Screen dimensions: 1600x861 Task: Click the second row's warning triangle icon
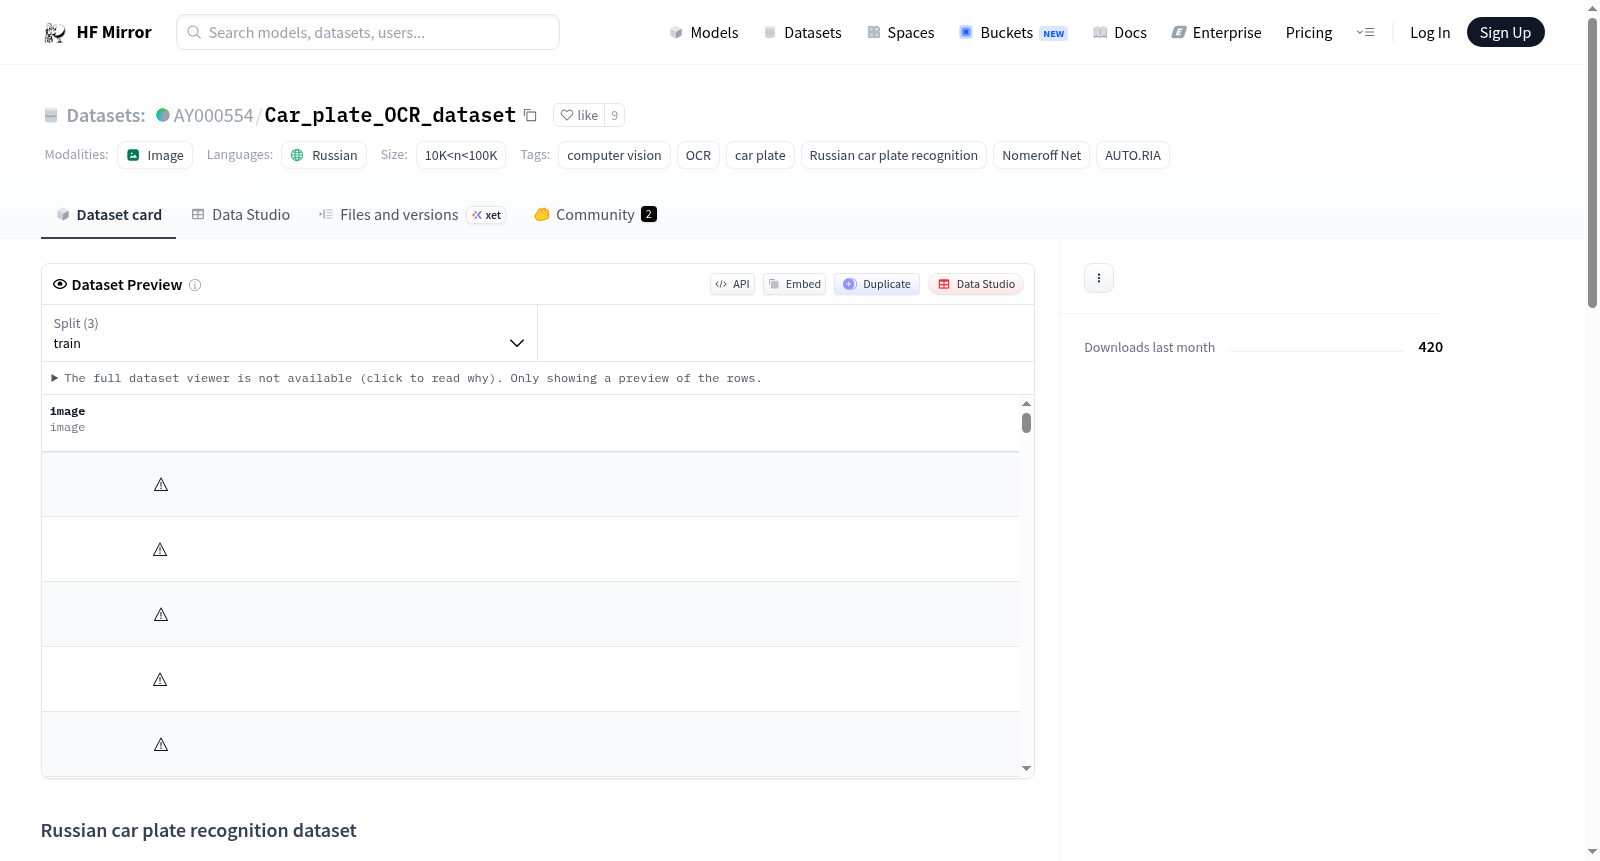tap(160, 550)
